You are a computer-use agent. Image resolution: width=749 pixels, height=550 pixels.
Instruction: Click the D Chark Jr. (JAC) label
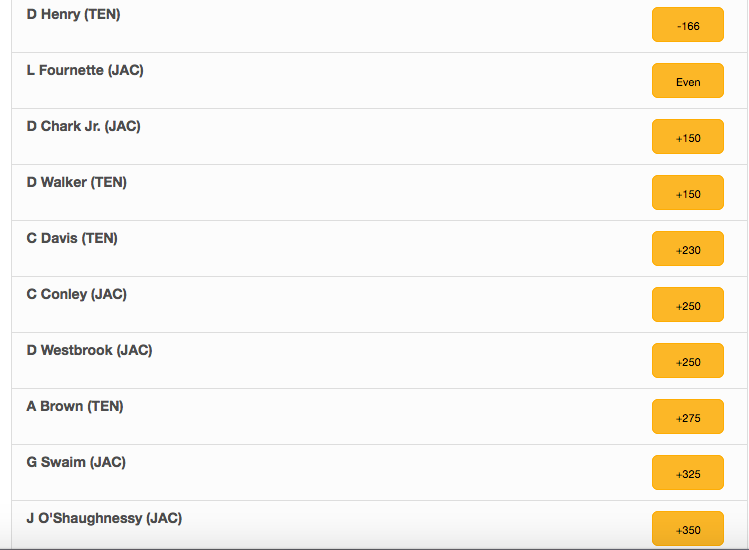point(84,127)
